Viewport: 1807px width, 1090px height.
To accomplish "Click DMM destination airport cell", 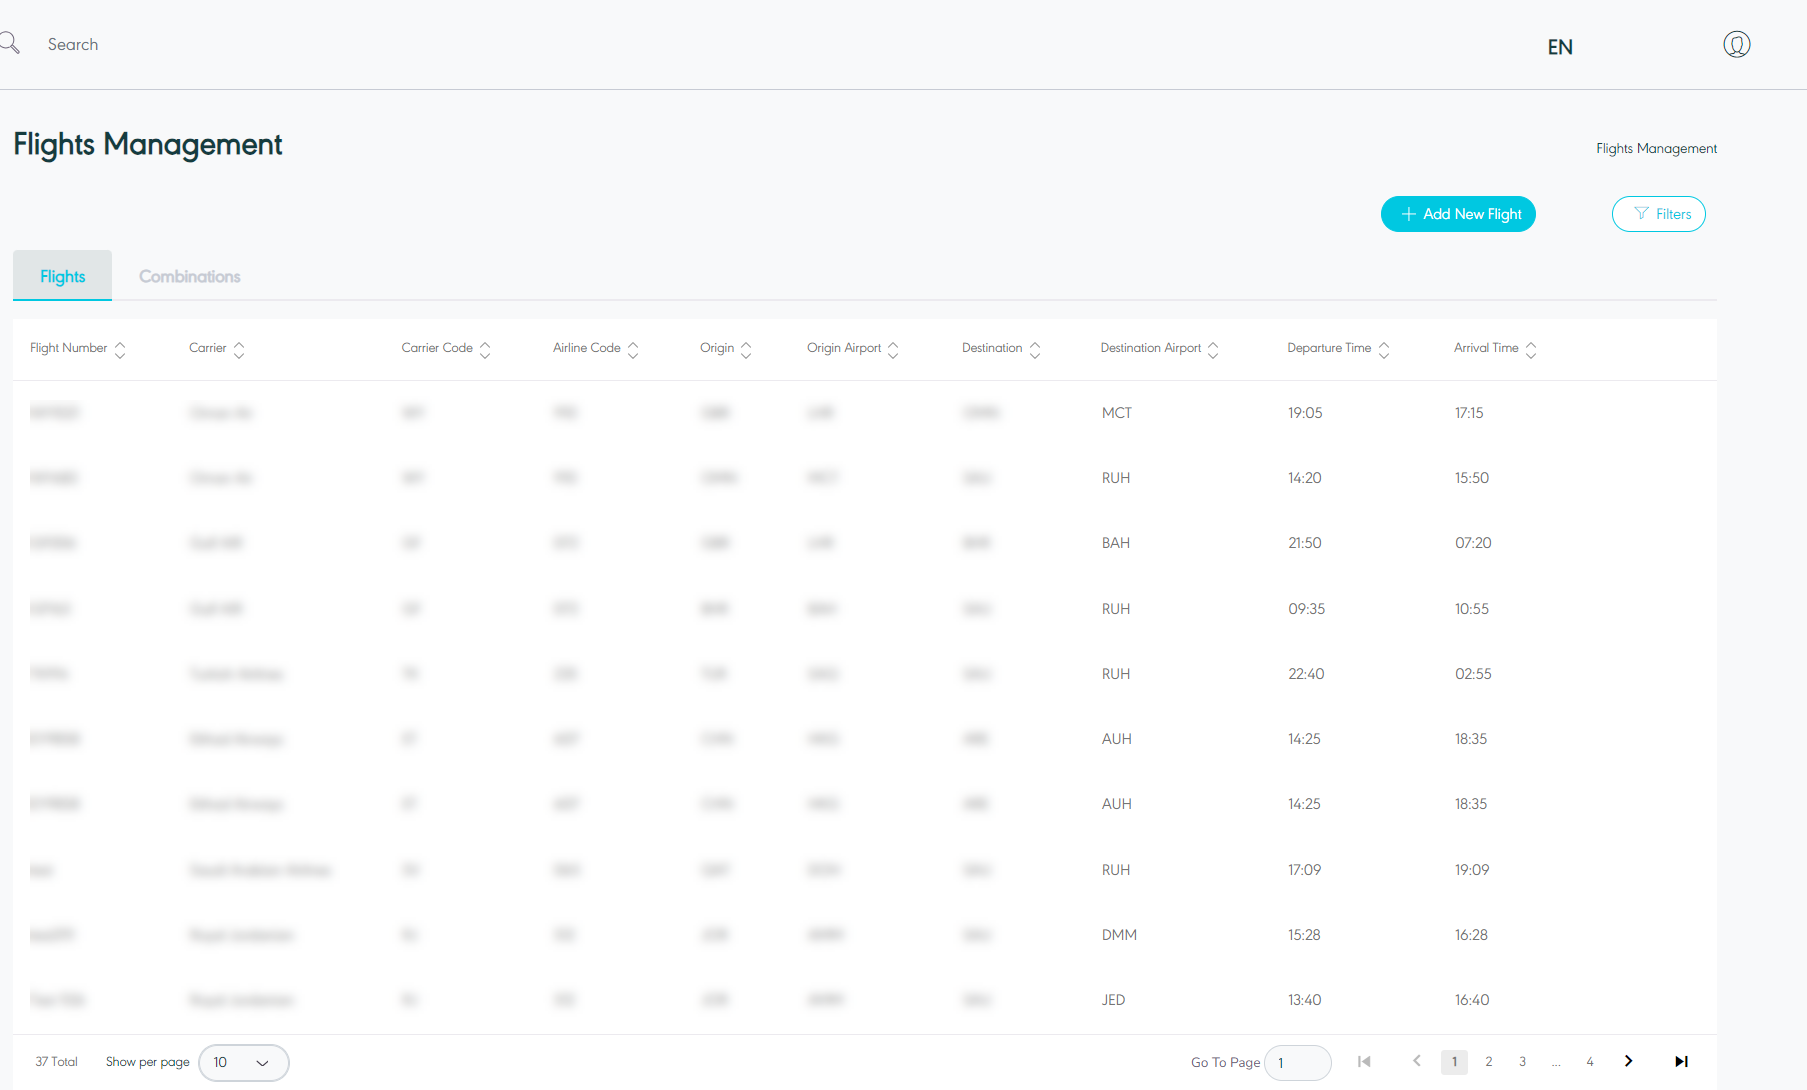I will click(1119, 935).
